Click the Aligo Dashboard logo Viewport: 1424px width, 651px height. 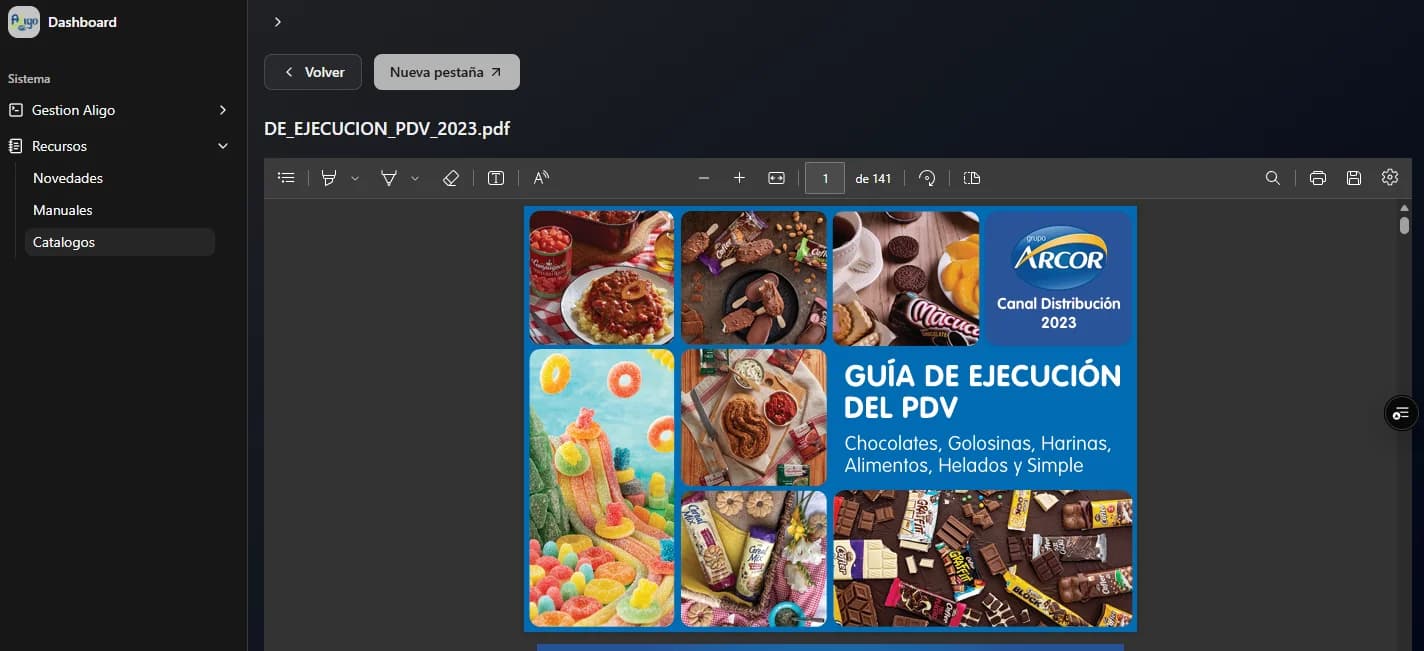24,22
